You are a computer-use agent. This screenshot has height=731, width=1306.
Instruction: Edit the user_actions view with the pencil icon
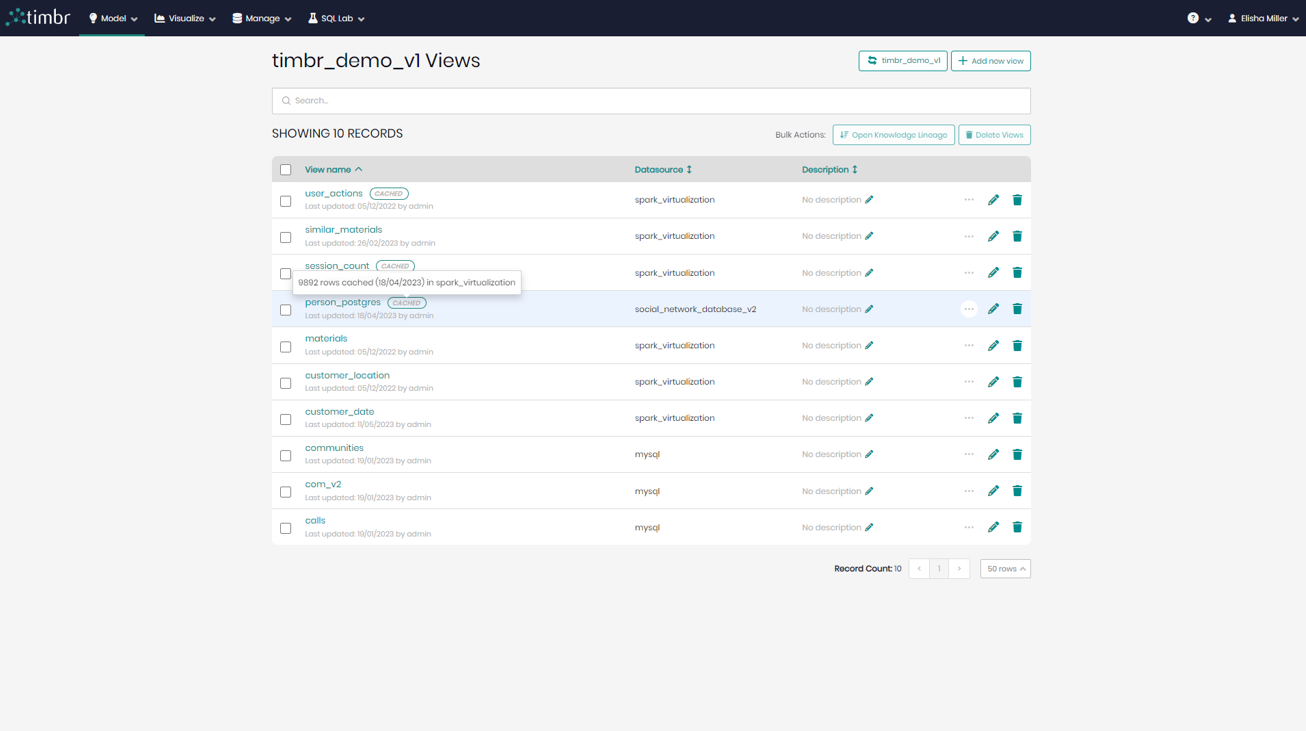[x=993, y=200]
